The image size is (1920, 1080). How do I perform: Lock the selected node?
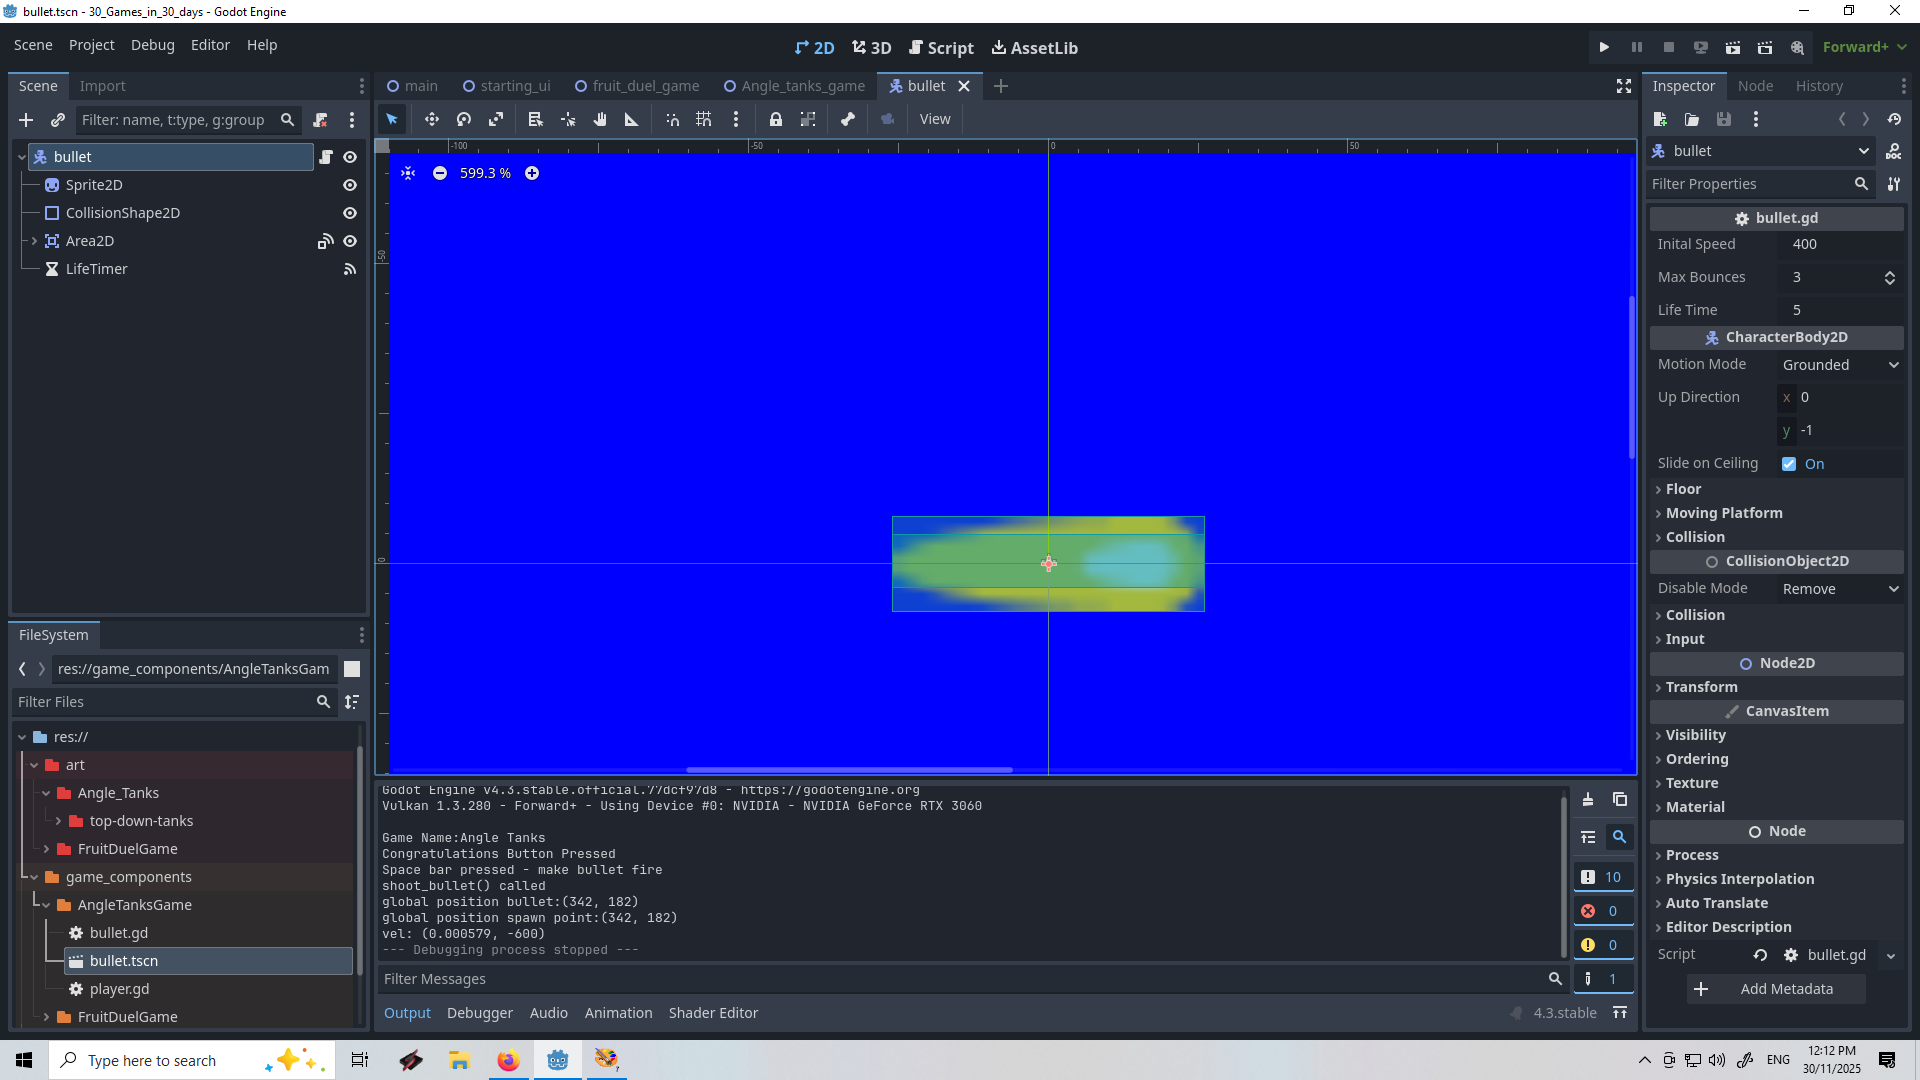click(776, 119)
